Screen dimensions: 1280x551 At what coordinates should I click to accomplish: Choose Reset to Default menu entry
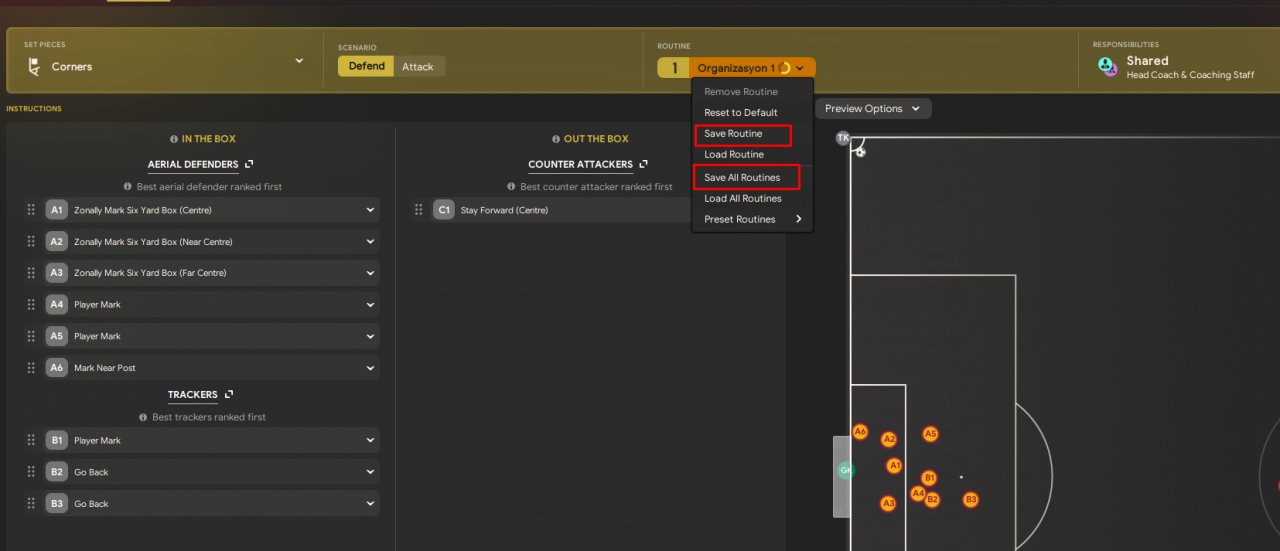tap(740, 113)
